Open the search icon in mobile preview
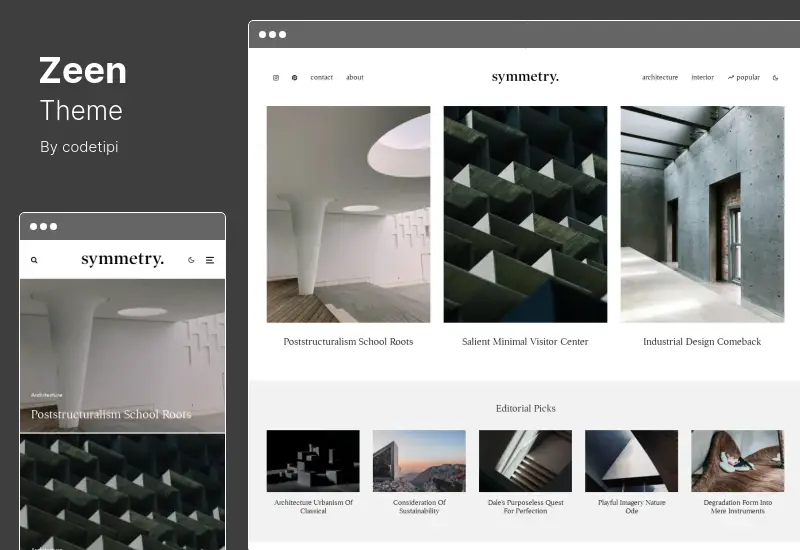The image size is (800, 550). tap(34, 260)
